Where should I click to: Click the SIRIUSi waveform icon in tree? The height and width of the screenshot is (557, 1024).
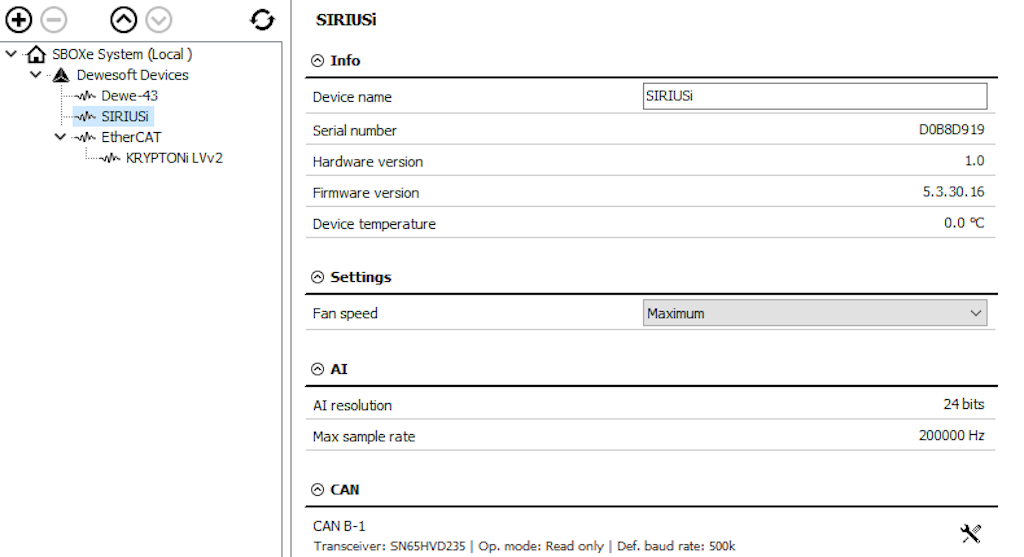86,117
